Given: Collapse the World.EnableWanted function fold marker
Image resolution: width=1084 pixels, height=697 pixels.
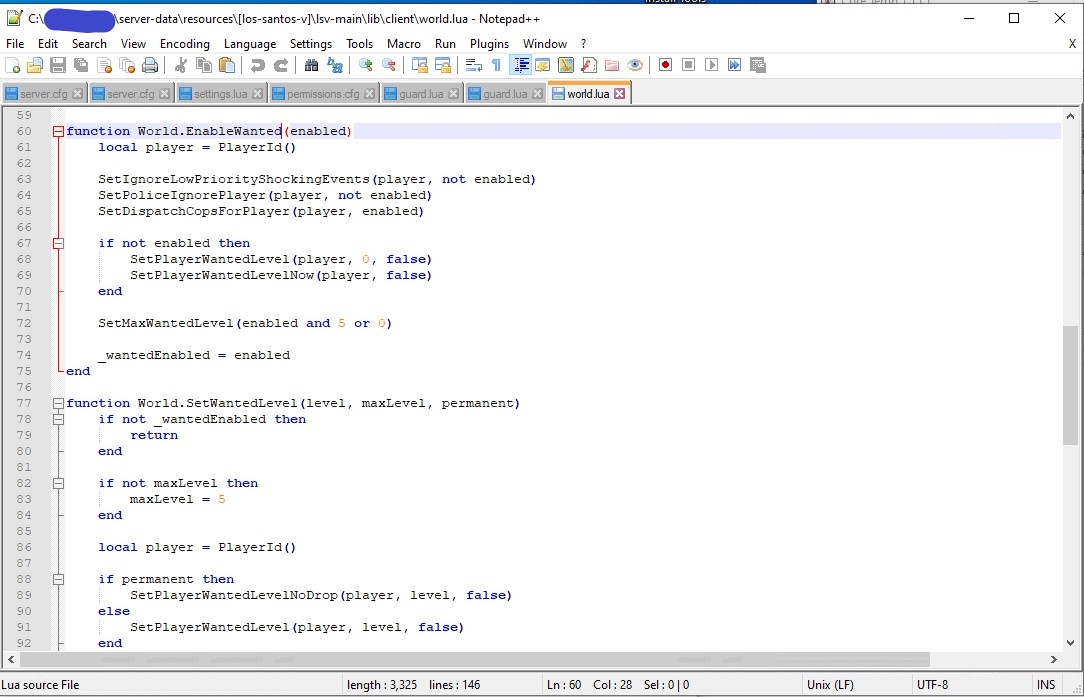Looking at the screenshot, I should (x=58, y=131).
